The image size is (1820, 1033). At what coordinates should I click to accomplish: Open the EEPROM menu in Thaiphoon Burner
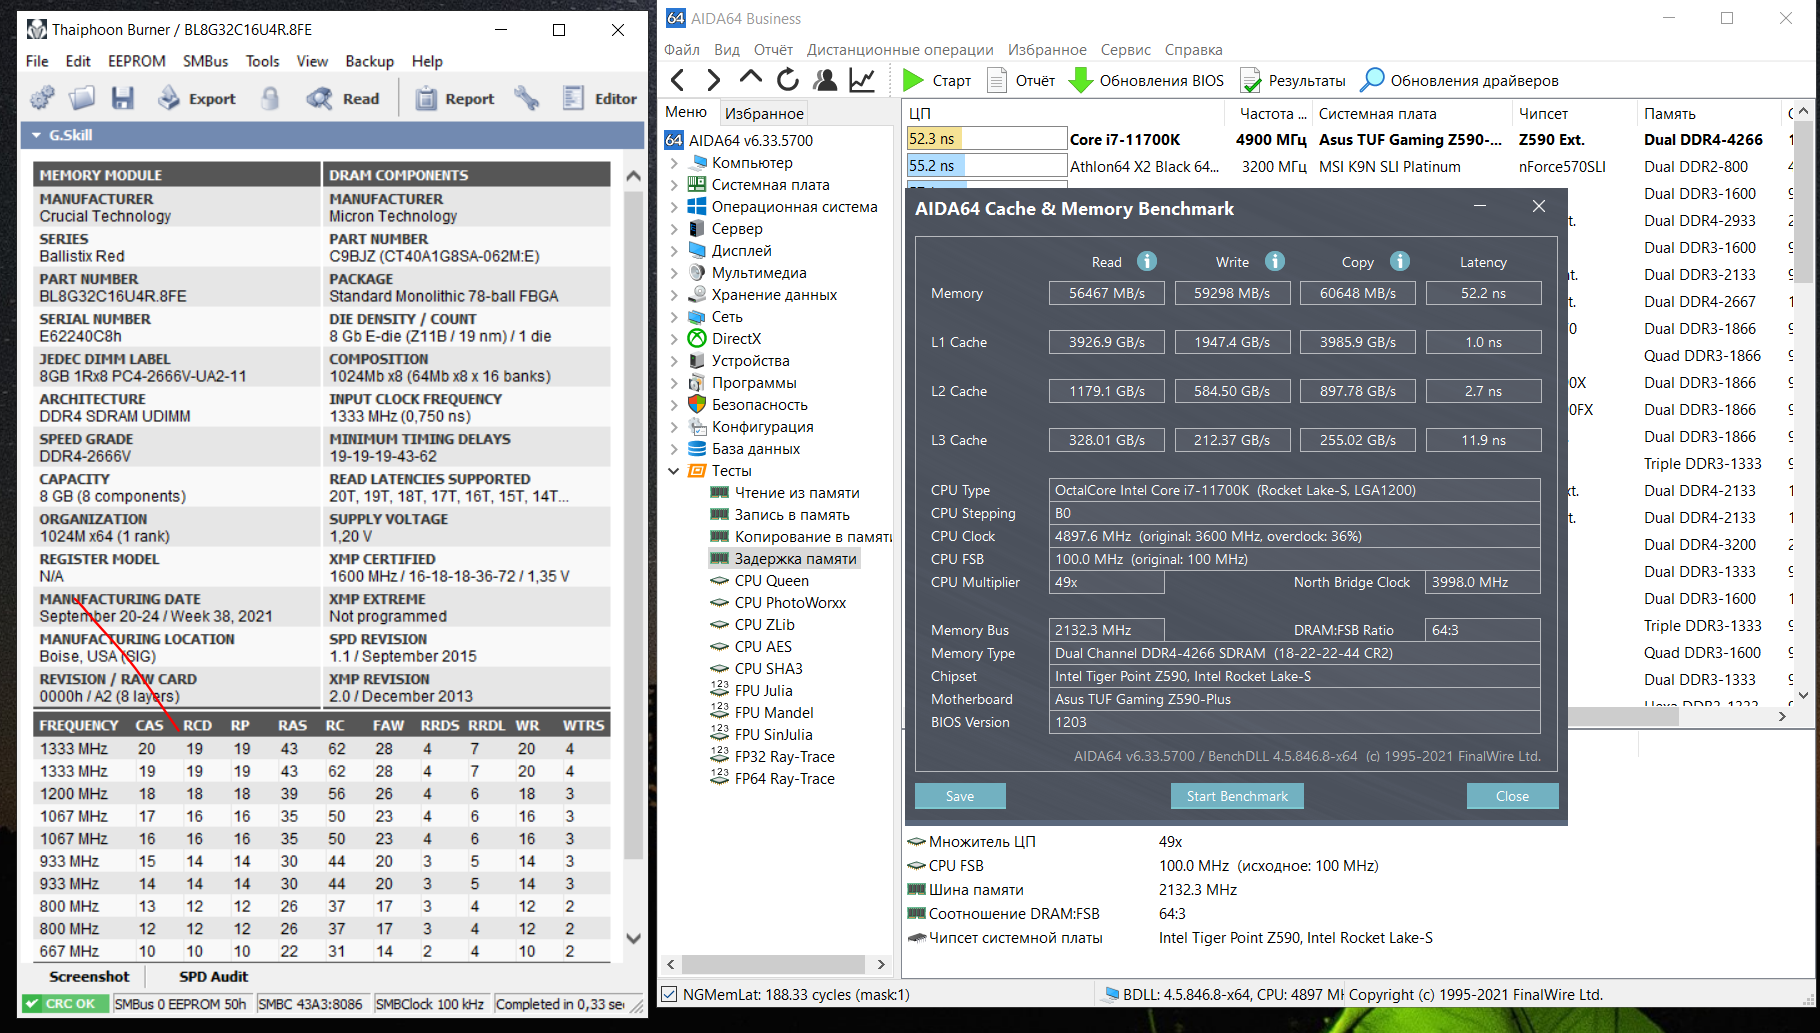tap(137, 61)
